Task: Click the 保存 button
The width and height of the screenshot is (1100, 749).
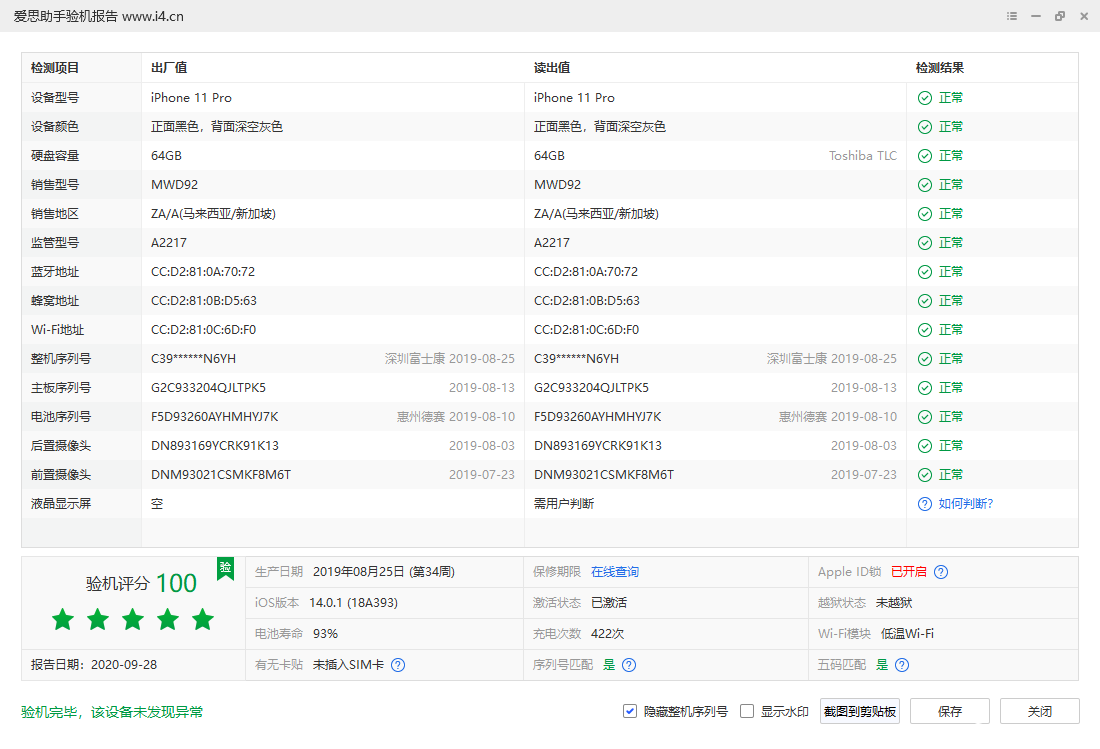Action: click(x=950, y=711)
